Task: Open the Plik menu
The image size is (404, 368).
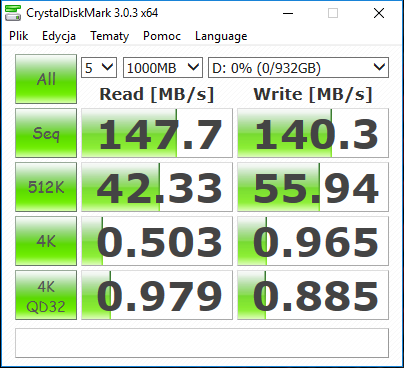Action: pos(19,36)
